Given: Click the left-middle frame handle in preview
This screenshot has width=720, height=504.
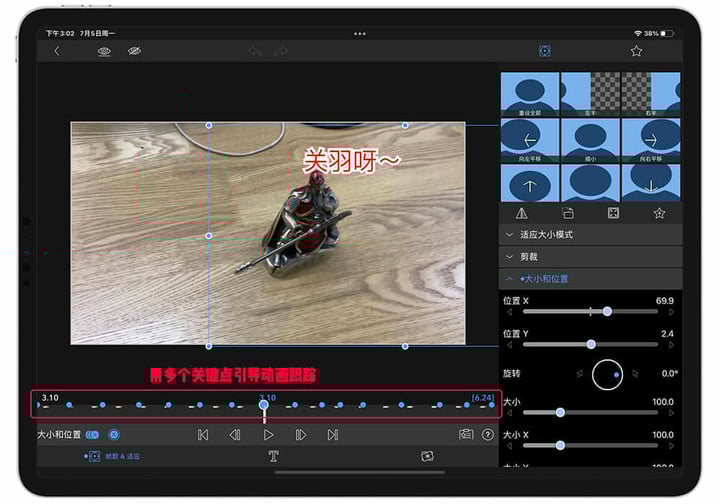Looking at the screenshot, I should (209, 236).
